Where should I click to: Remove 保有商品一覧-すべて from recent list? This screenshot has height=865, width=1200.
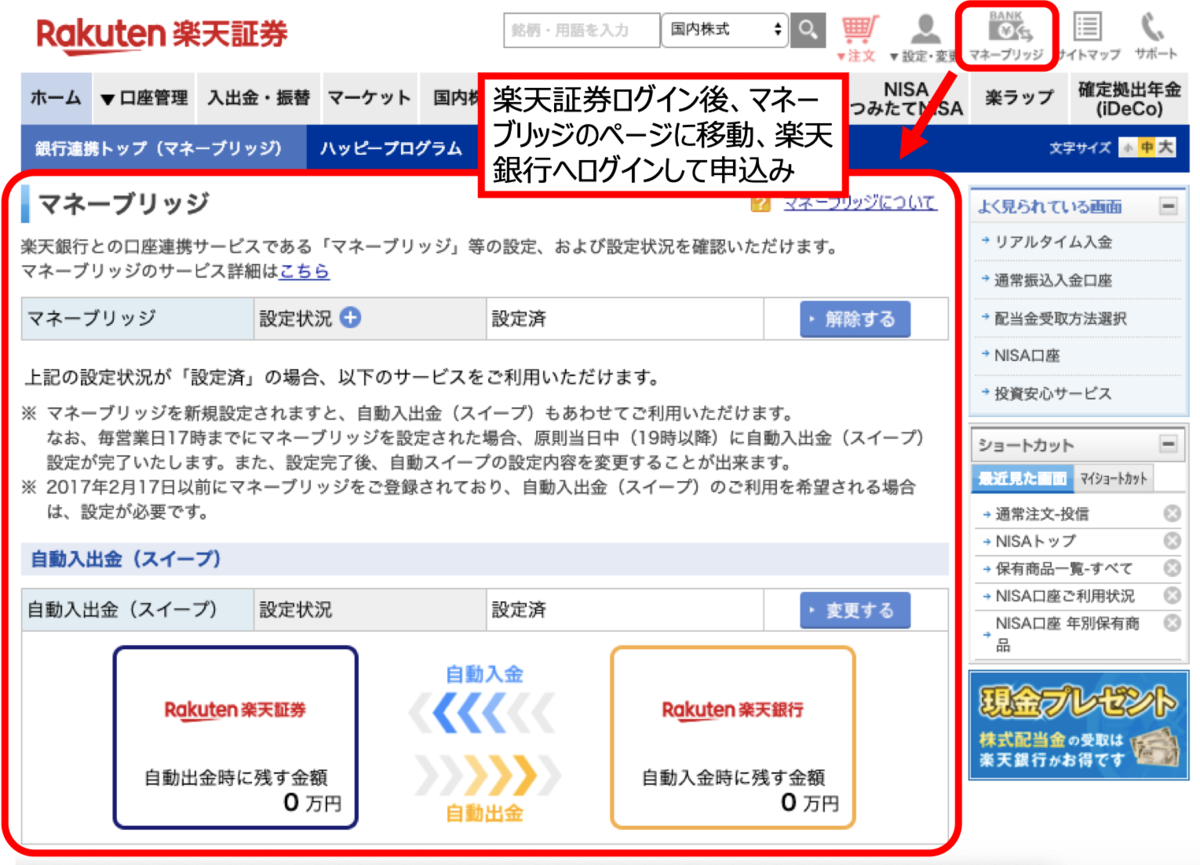point(1172,568)
